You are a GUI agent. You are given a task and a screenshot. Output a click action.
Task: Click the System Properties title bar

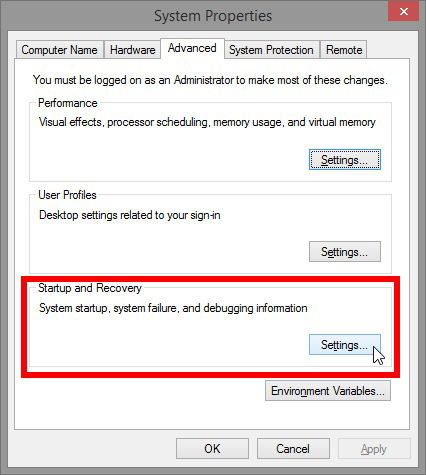pos(213,16)
